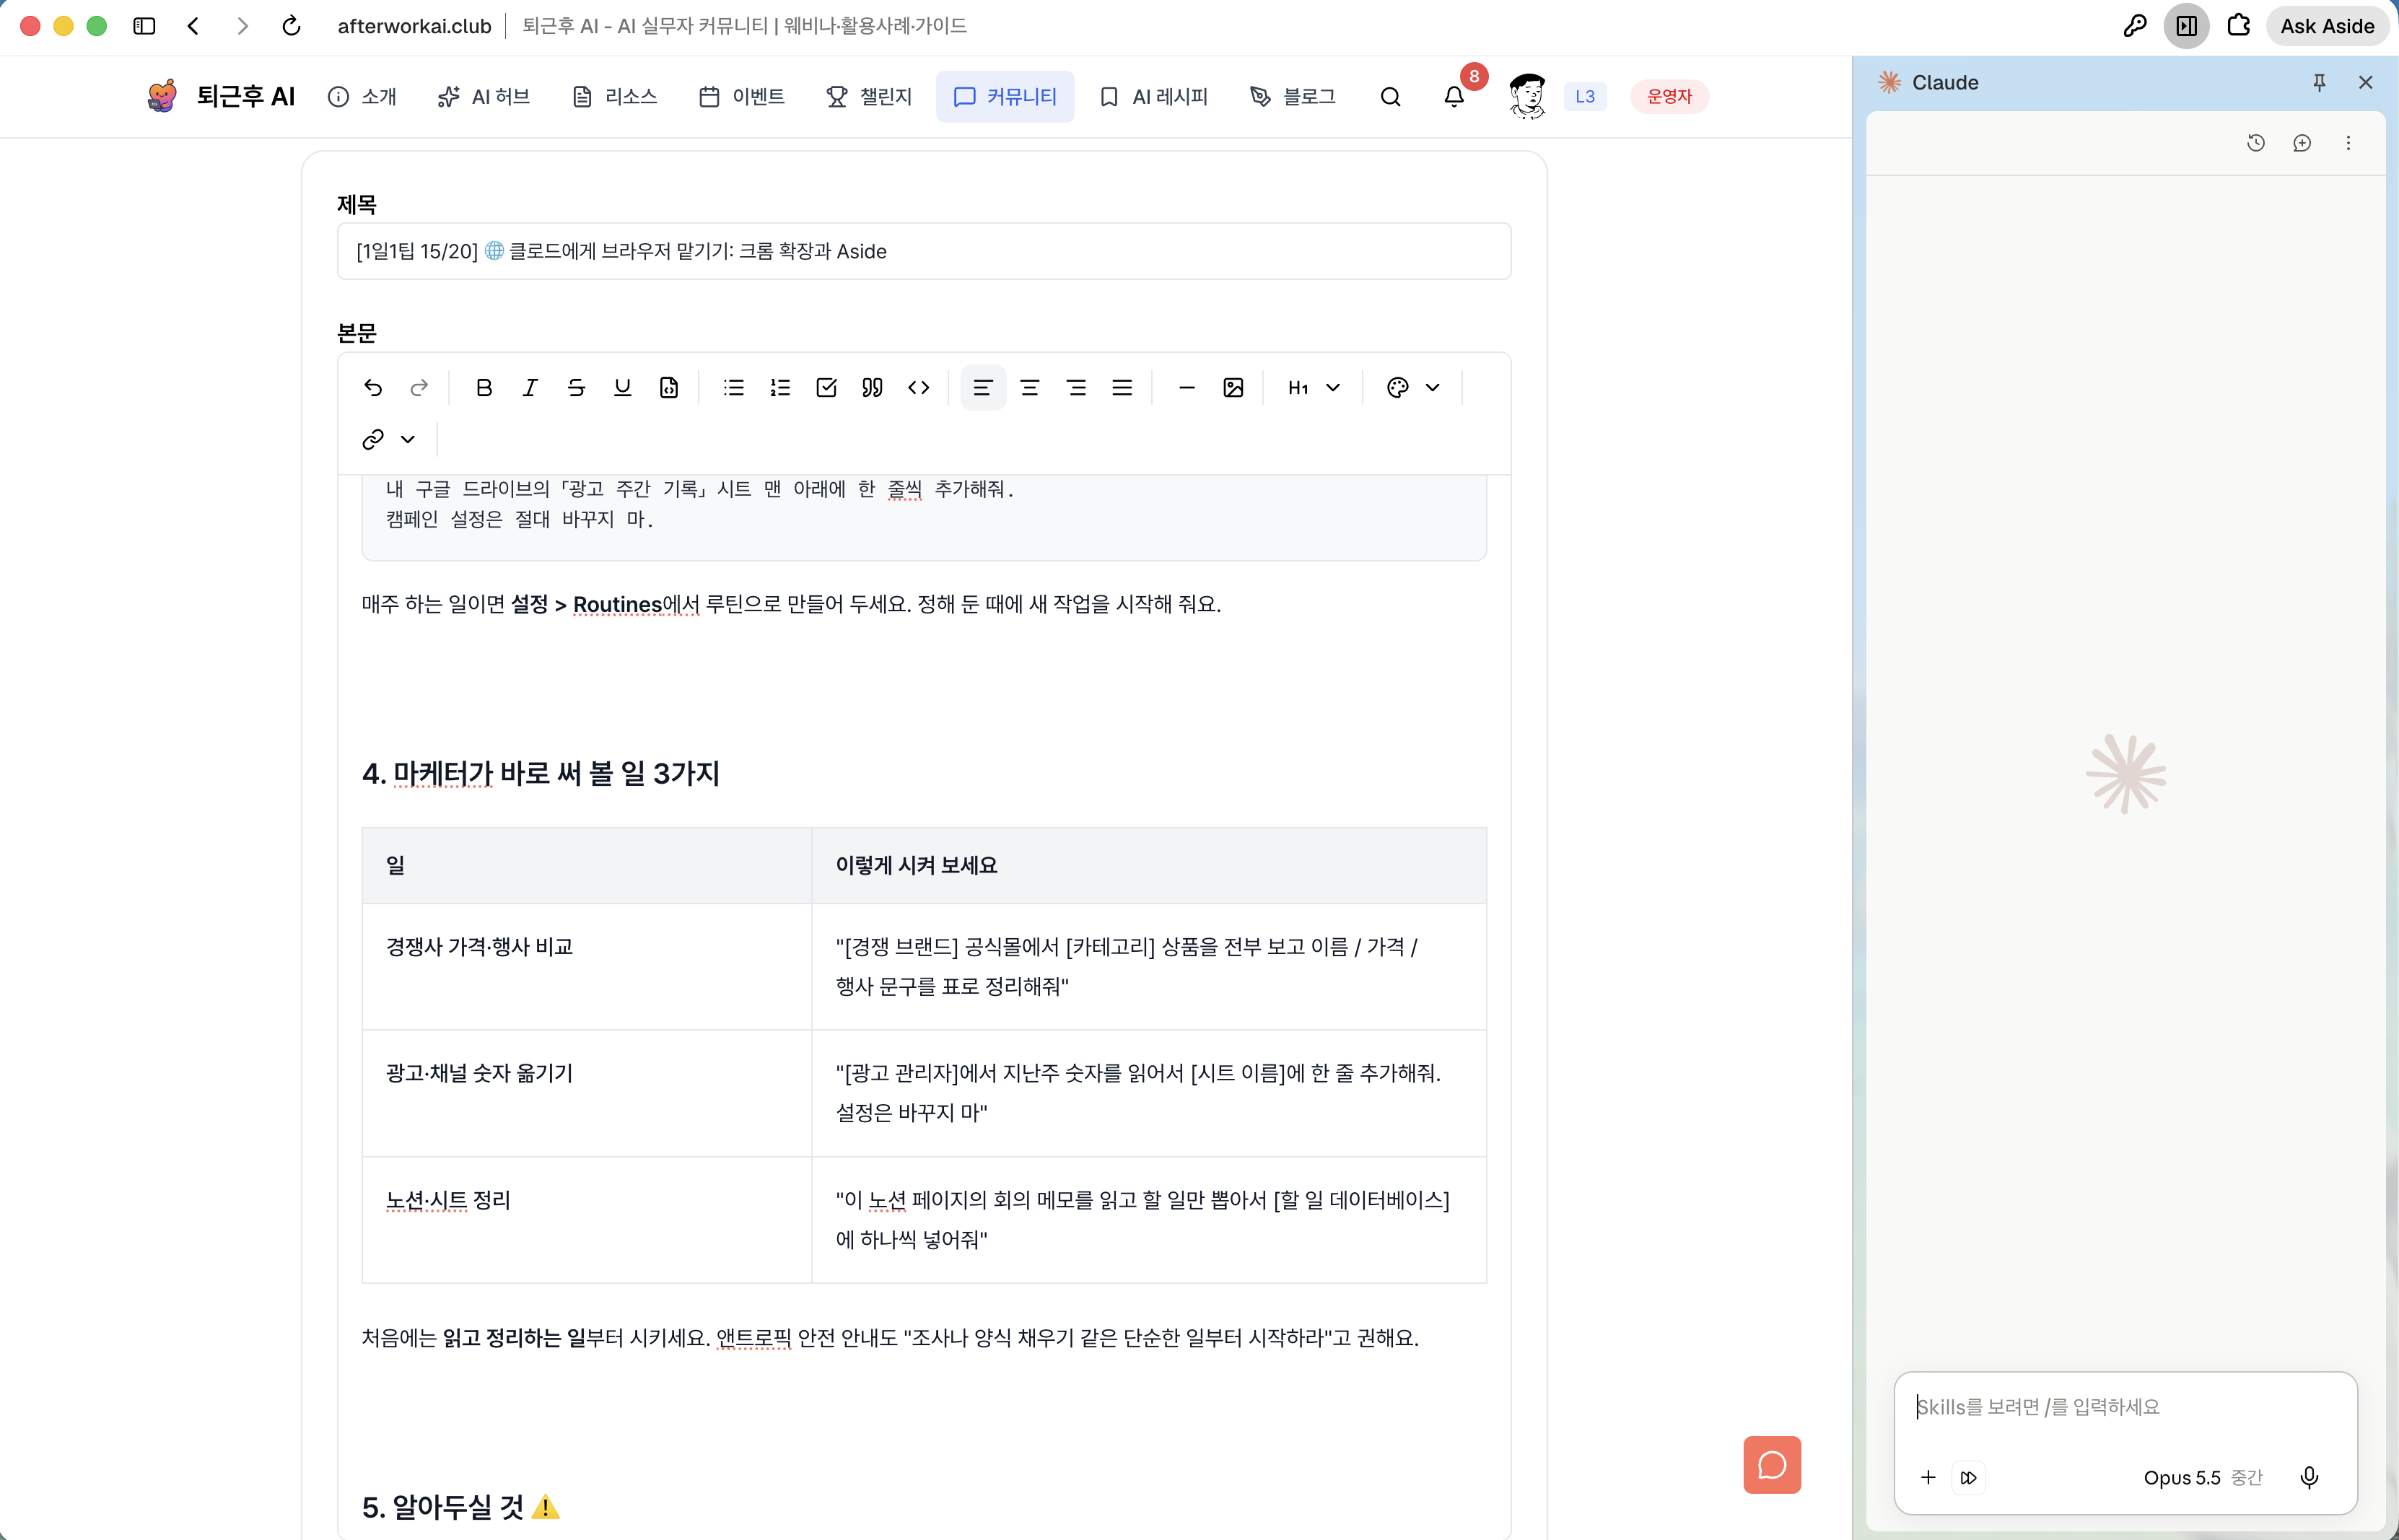Click the 제목 title input field

pos(924,251)
